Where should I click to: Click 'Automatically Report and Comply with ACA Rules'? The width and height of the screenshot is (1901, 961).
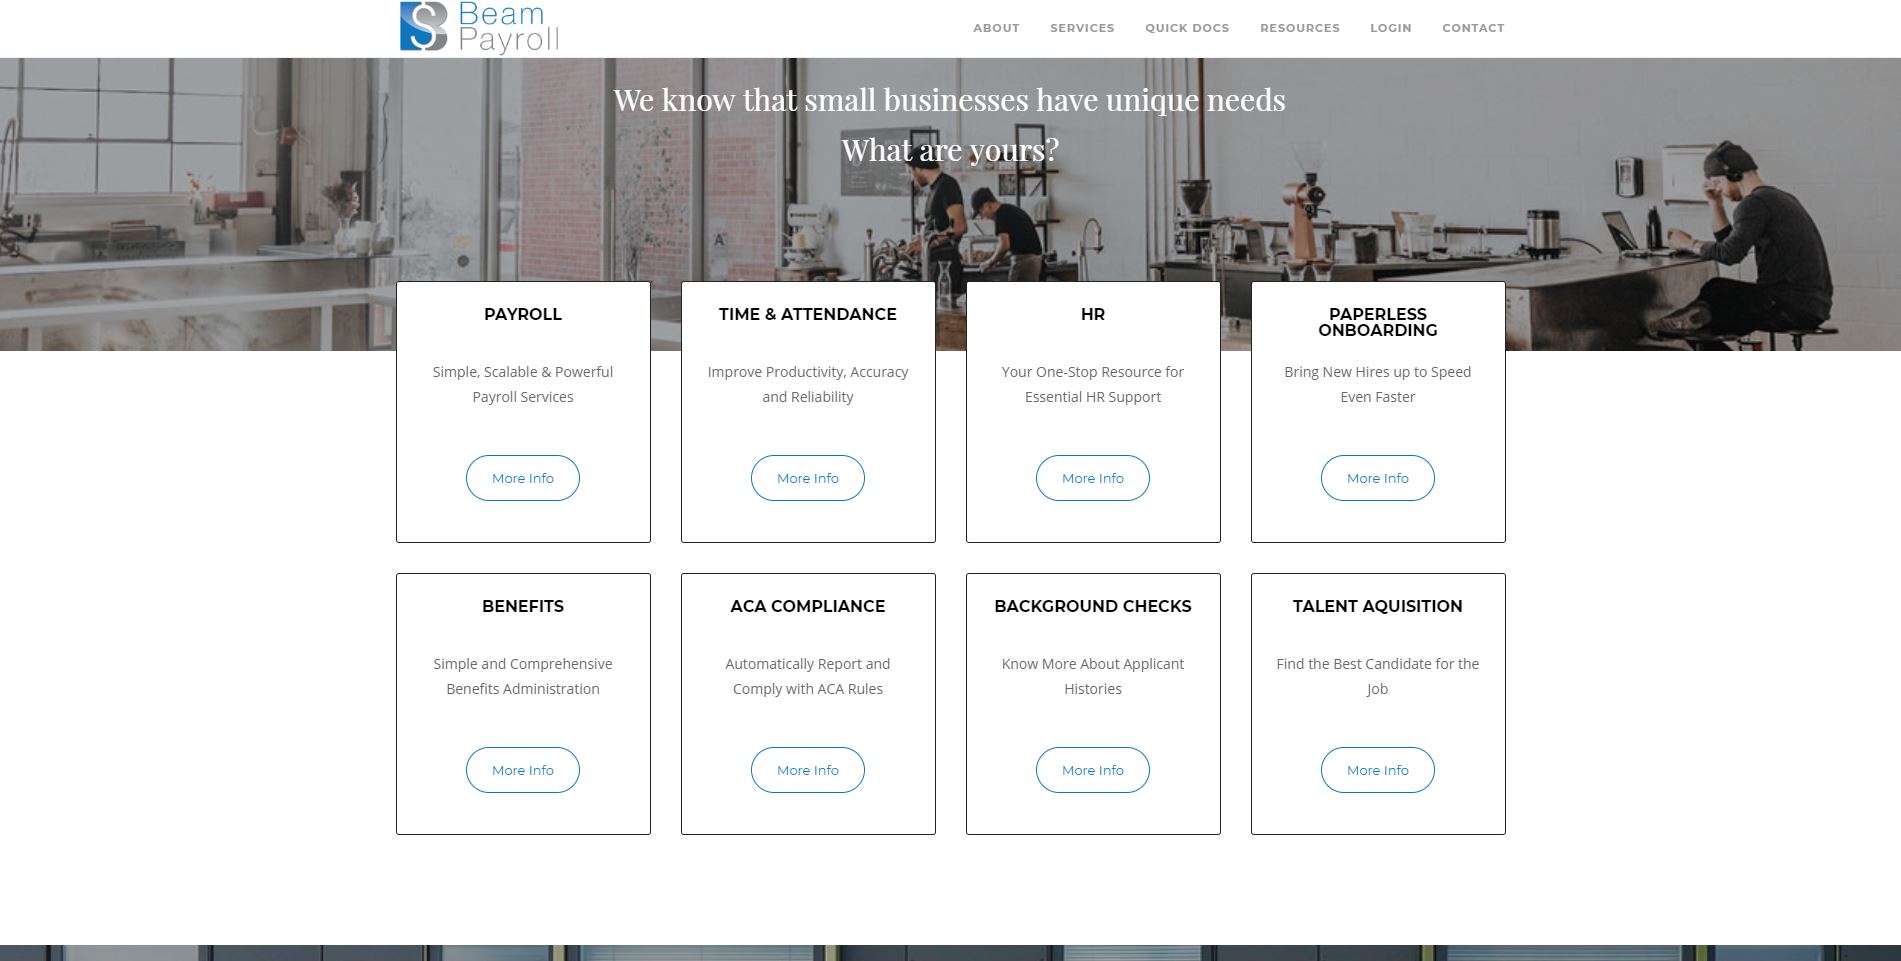point(808,676)
